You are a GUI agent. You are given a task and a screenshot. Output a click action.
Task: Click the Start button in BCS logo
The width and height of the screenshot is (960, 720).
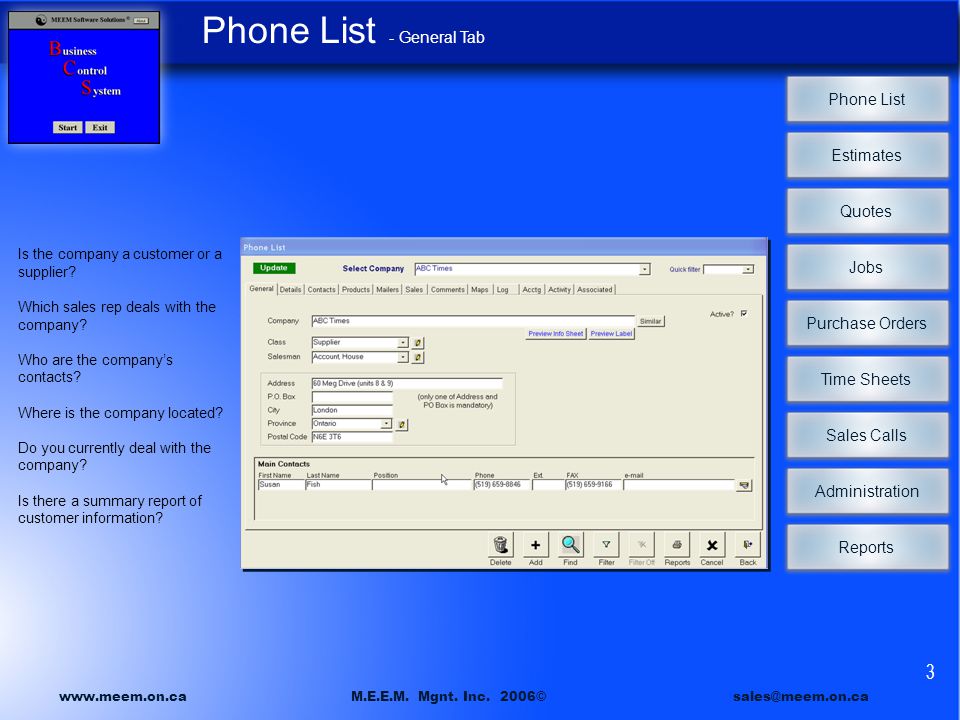point(67,127)
